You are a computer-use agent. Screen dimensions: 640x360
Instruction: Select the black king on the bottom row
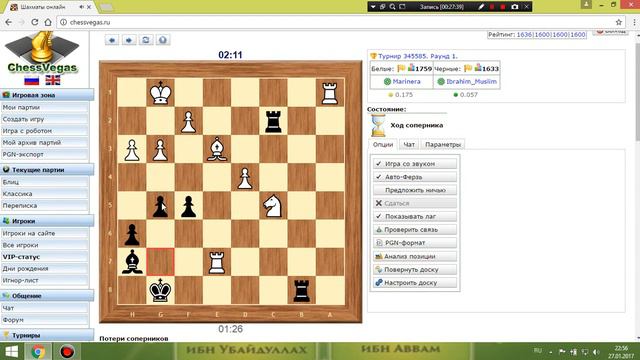click(160, 290)
